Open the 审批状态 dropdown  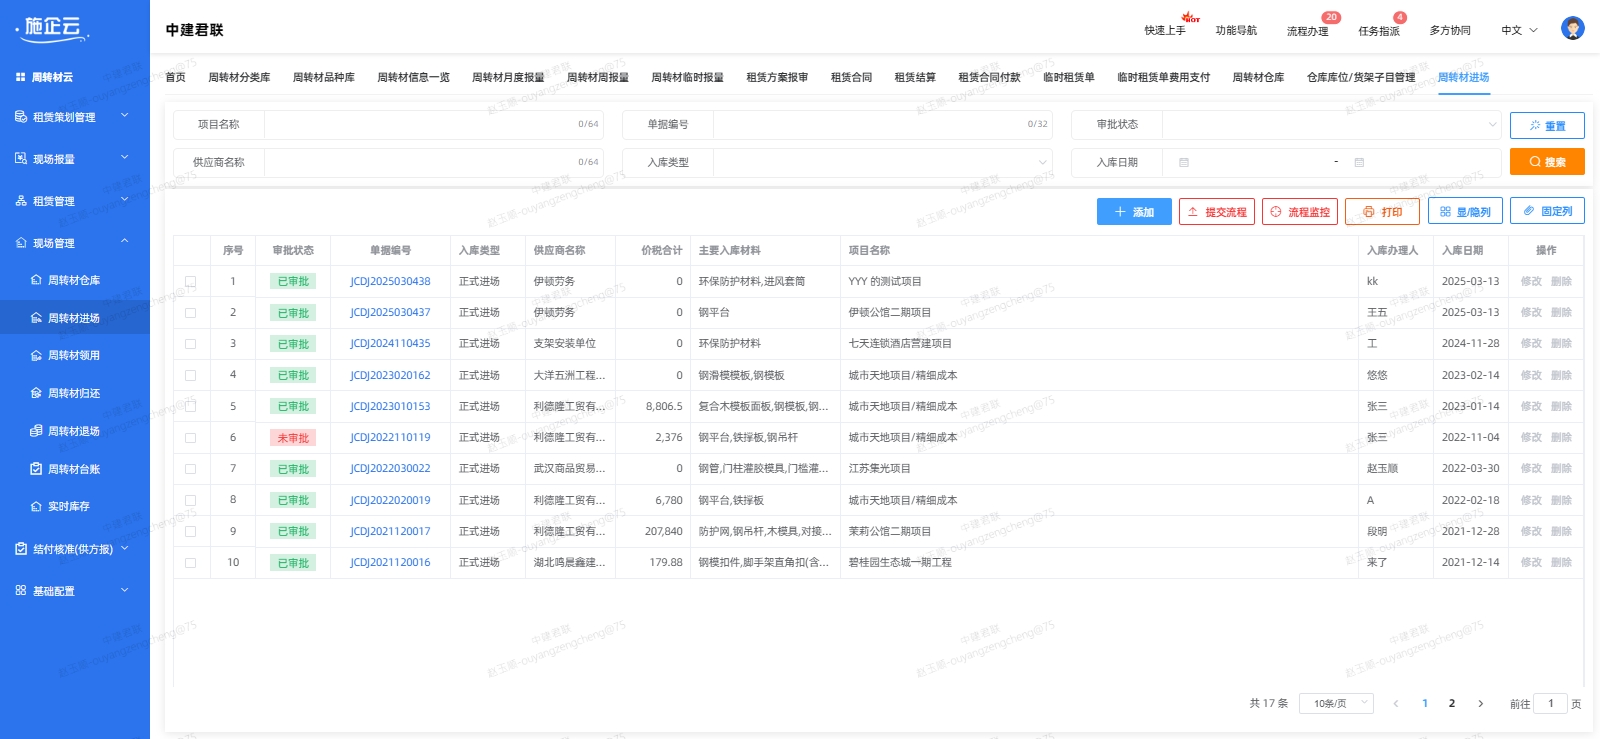1332,125
